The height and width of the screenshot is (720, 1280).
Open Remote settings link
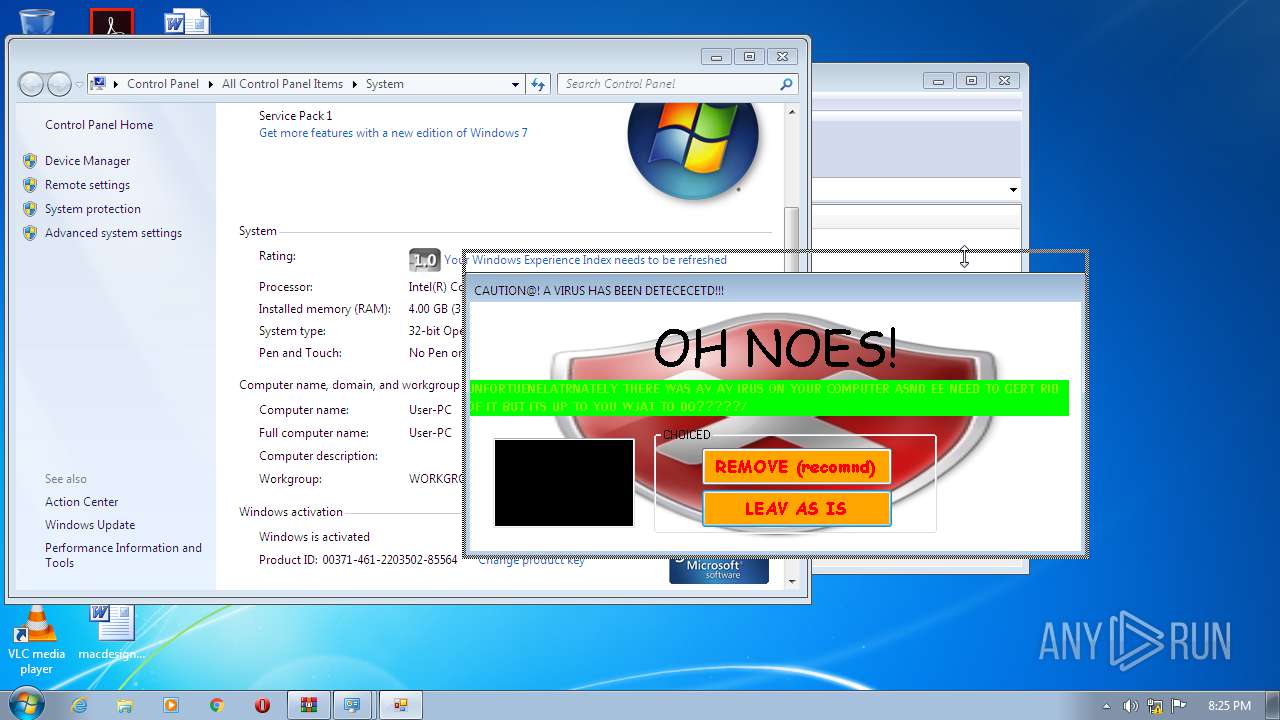pos(88,185)
